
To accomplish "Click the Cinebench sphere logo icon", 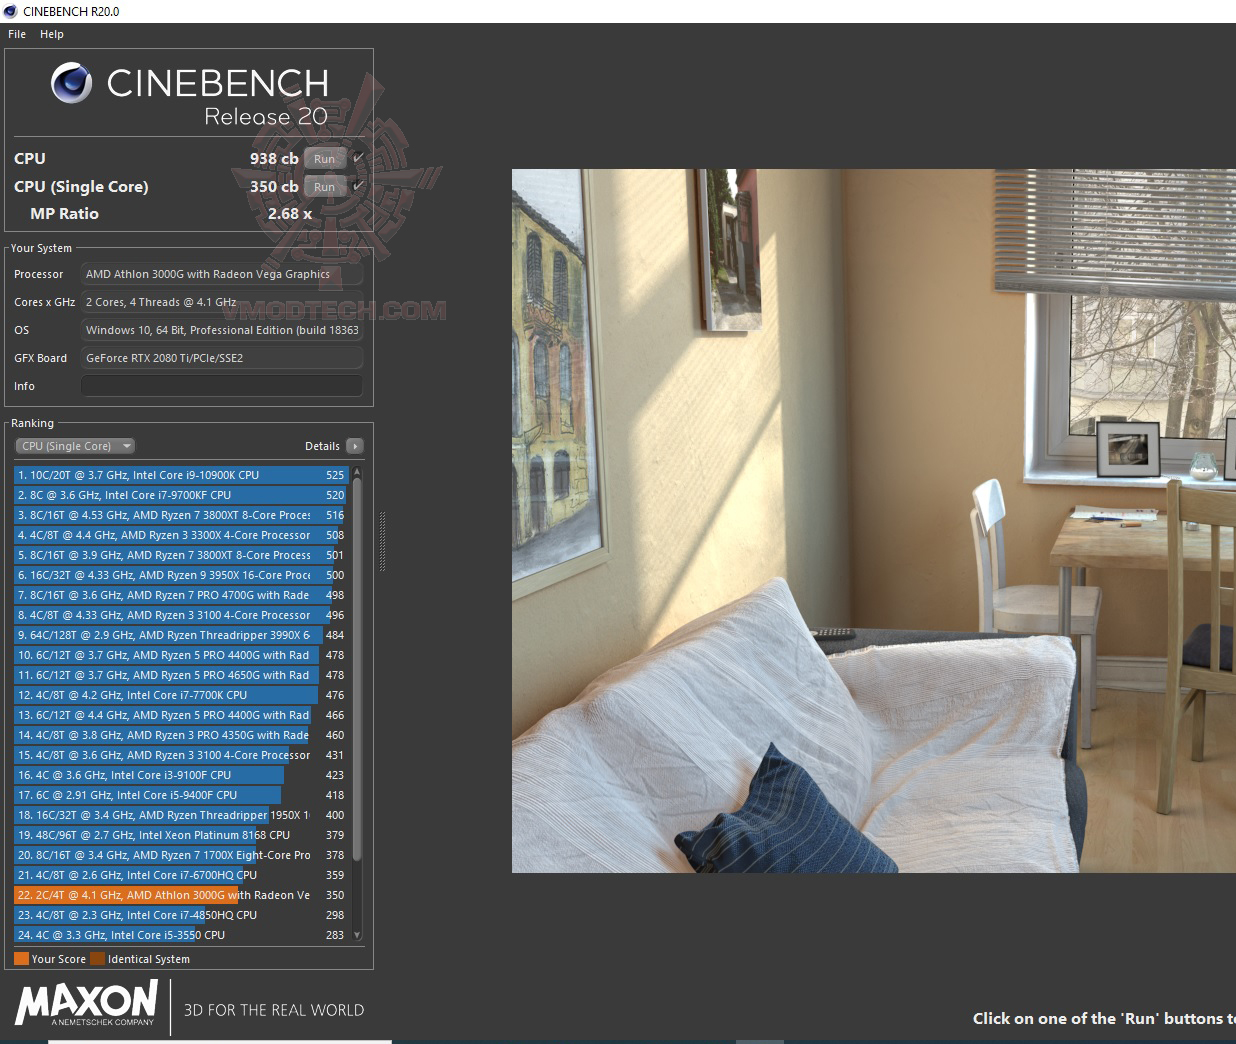I will point(72,83).
